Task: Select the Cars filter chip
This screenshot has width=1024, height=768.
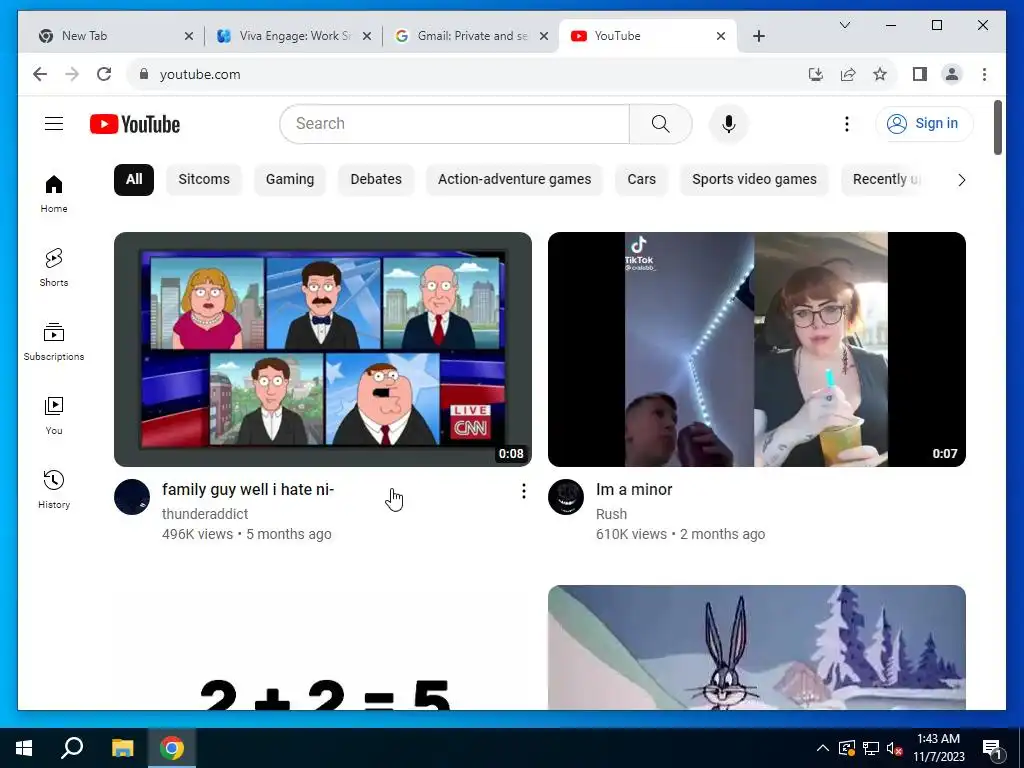Action: pyautogui.click(x=641, y=180)
